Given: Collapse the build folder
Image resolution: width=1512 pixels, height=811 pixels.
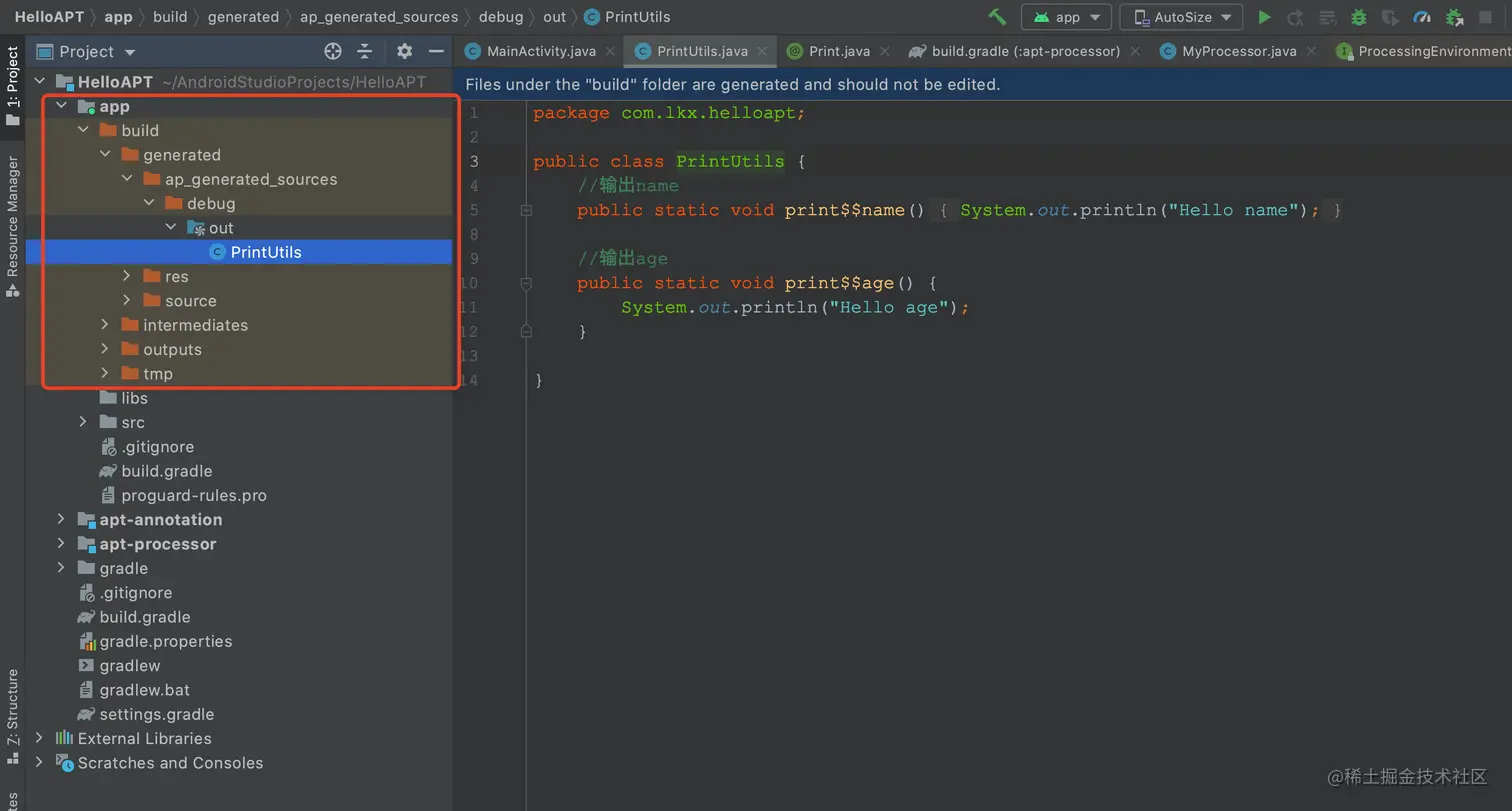Looking at the screenshot, I should (83, 130).
